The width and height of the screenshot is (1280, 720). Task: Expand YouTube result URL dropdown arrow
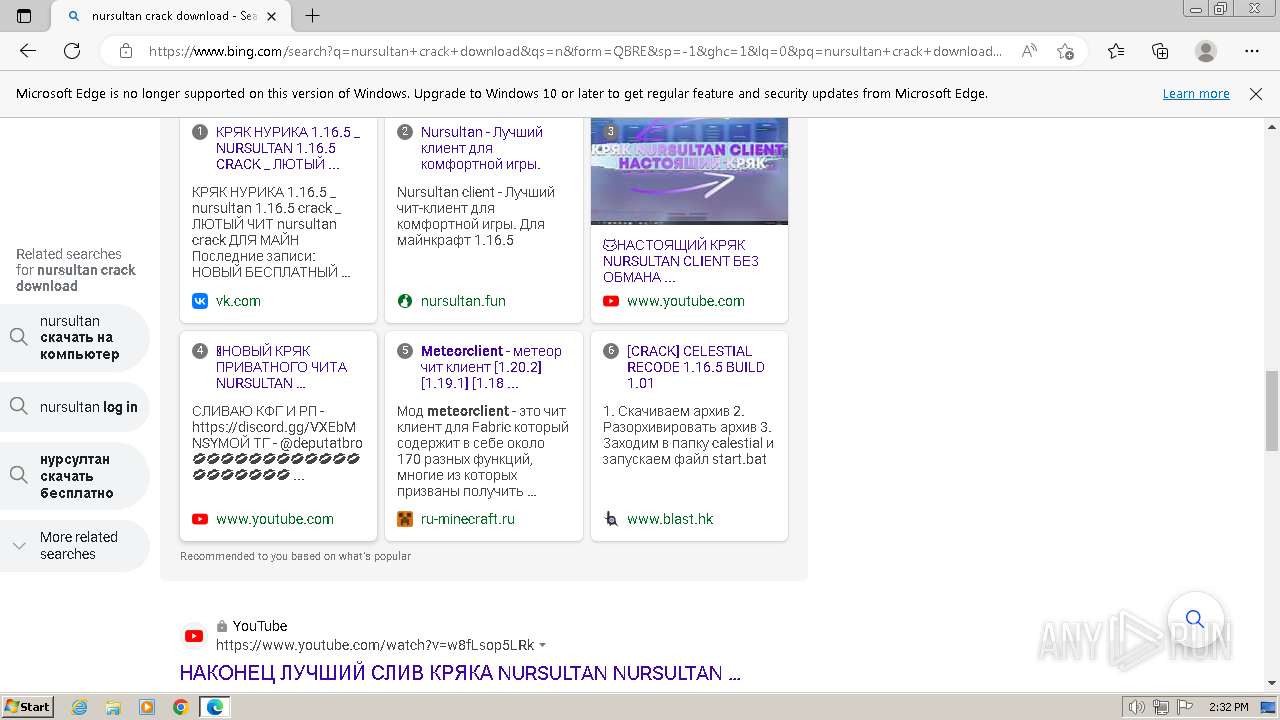543,646
